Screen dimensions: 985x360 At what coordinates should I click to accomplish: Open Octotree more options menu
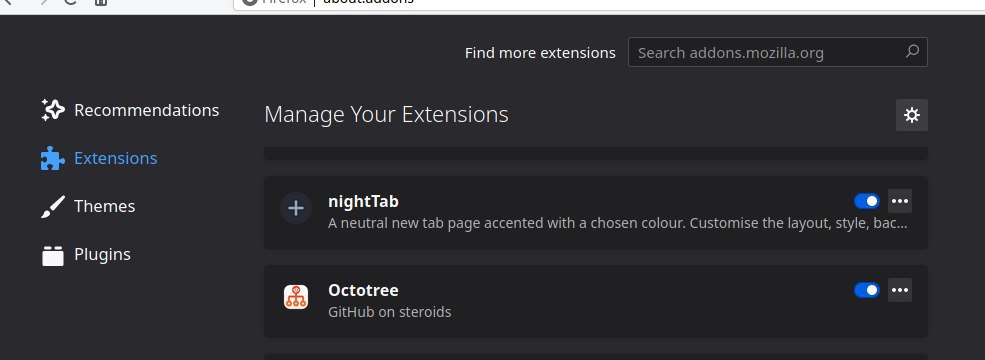(900, 290)
